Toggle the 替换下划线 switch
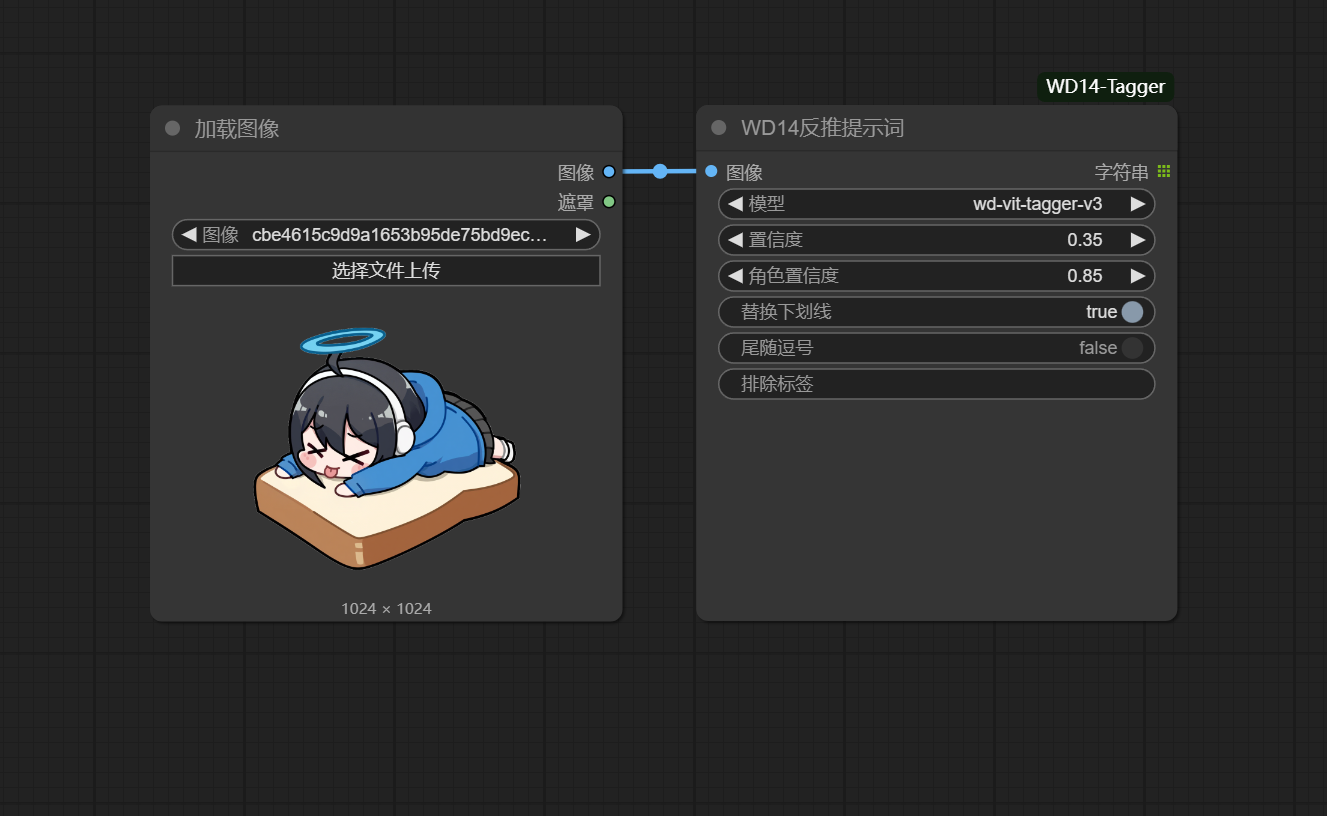 pos(1131,312)
